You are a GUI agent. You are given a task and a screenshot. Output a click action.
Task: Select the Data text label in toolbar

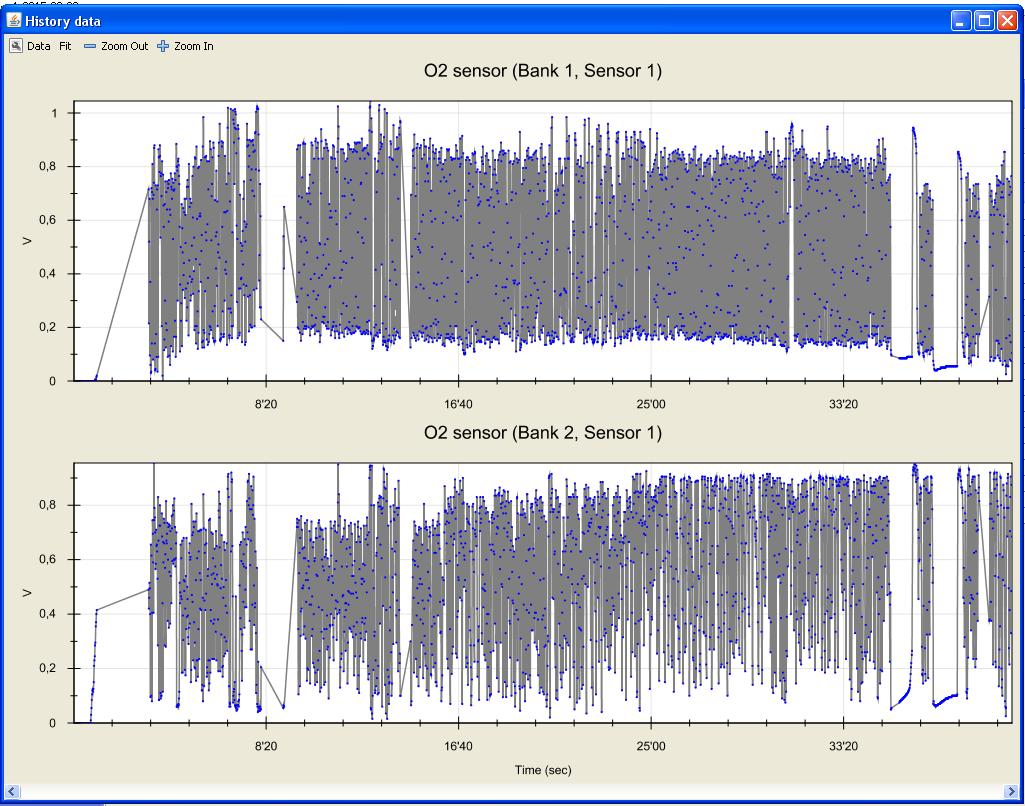39,46
